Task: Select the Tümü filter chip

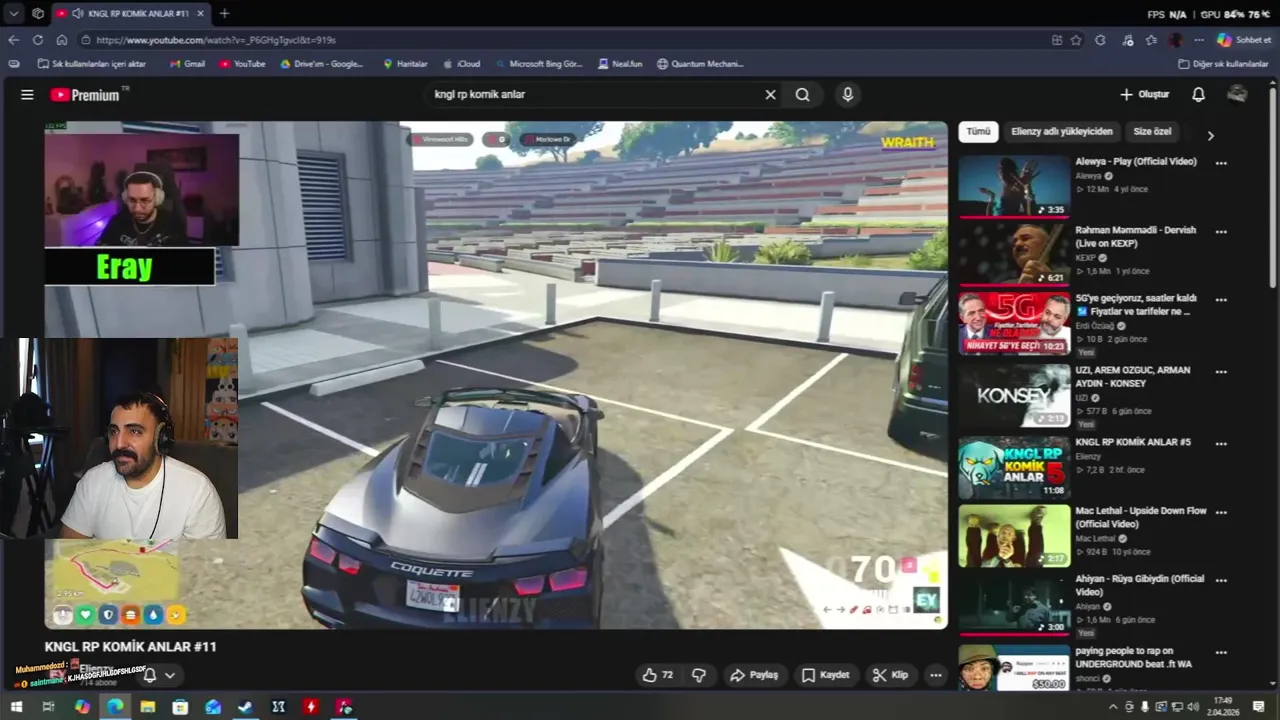Action: (978, 131)
